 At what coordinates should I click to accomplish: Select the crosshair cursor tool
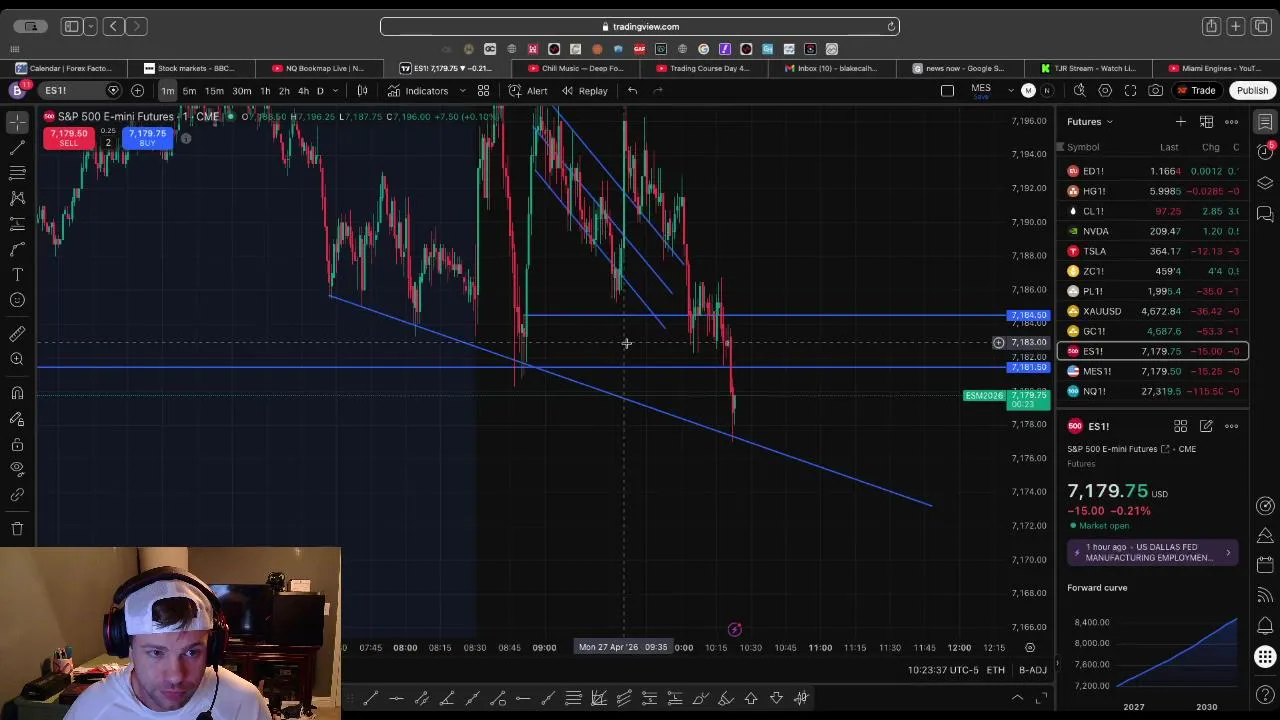tap(17, 122)
